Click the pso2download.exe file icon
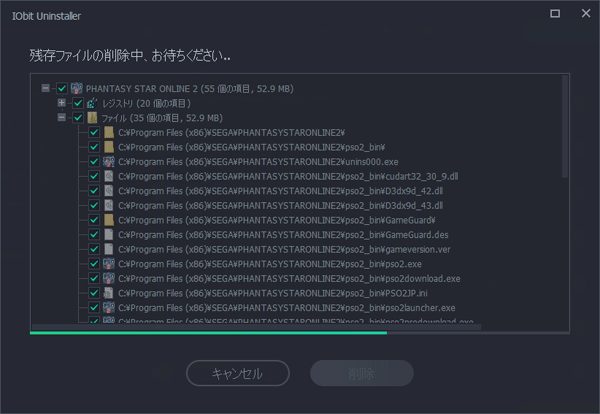 pos(109,278)
